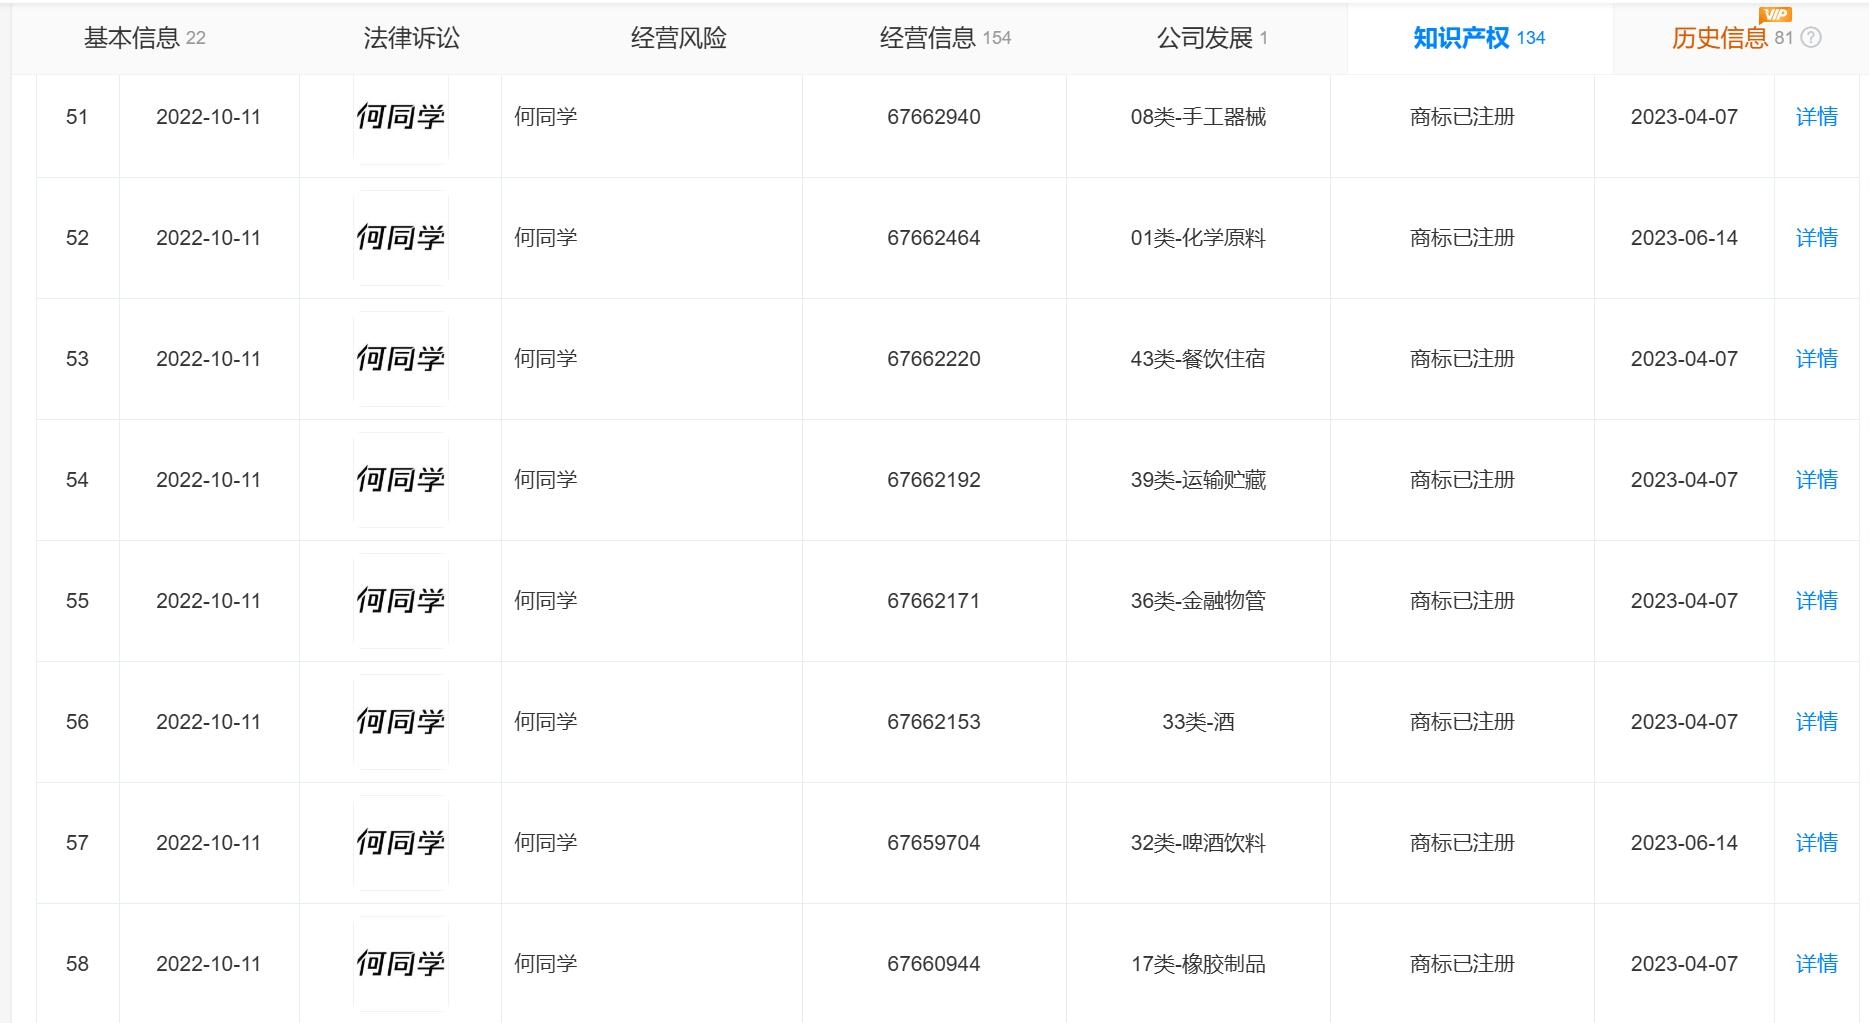Image resolution: width=1869 pixels, height=1023 pixels.
Task: View 详情 for trademark 67659704
Action: 1816,843
